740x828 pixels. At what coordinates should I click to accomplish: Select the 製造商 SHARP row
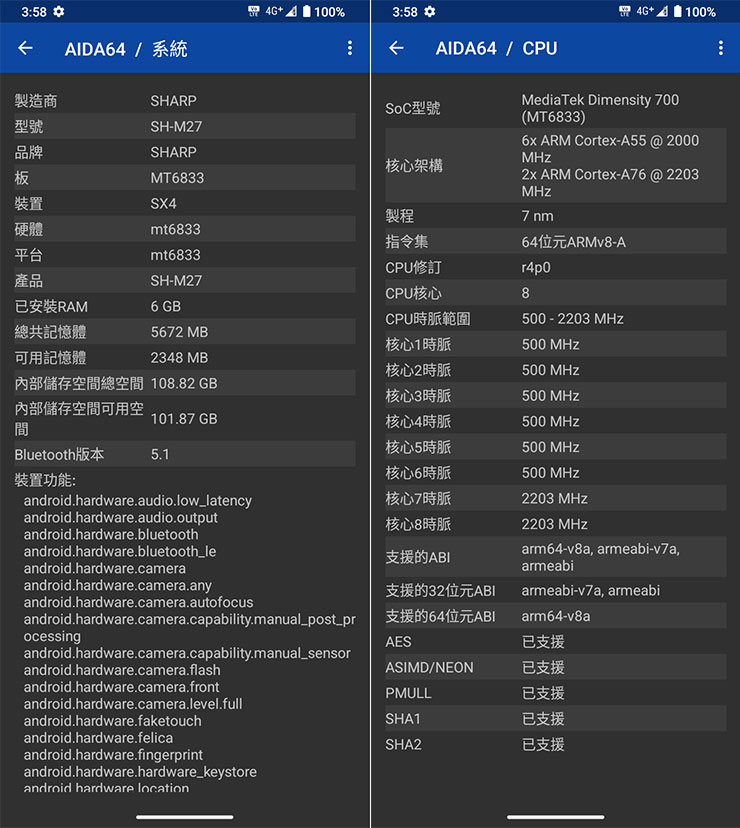point(184,100)
